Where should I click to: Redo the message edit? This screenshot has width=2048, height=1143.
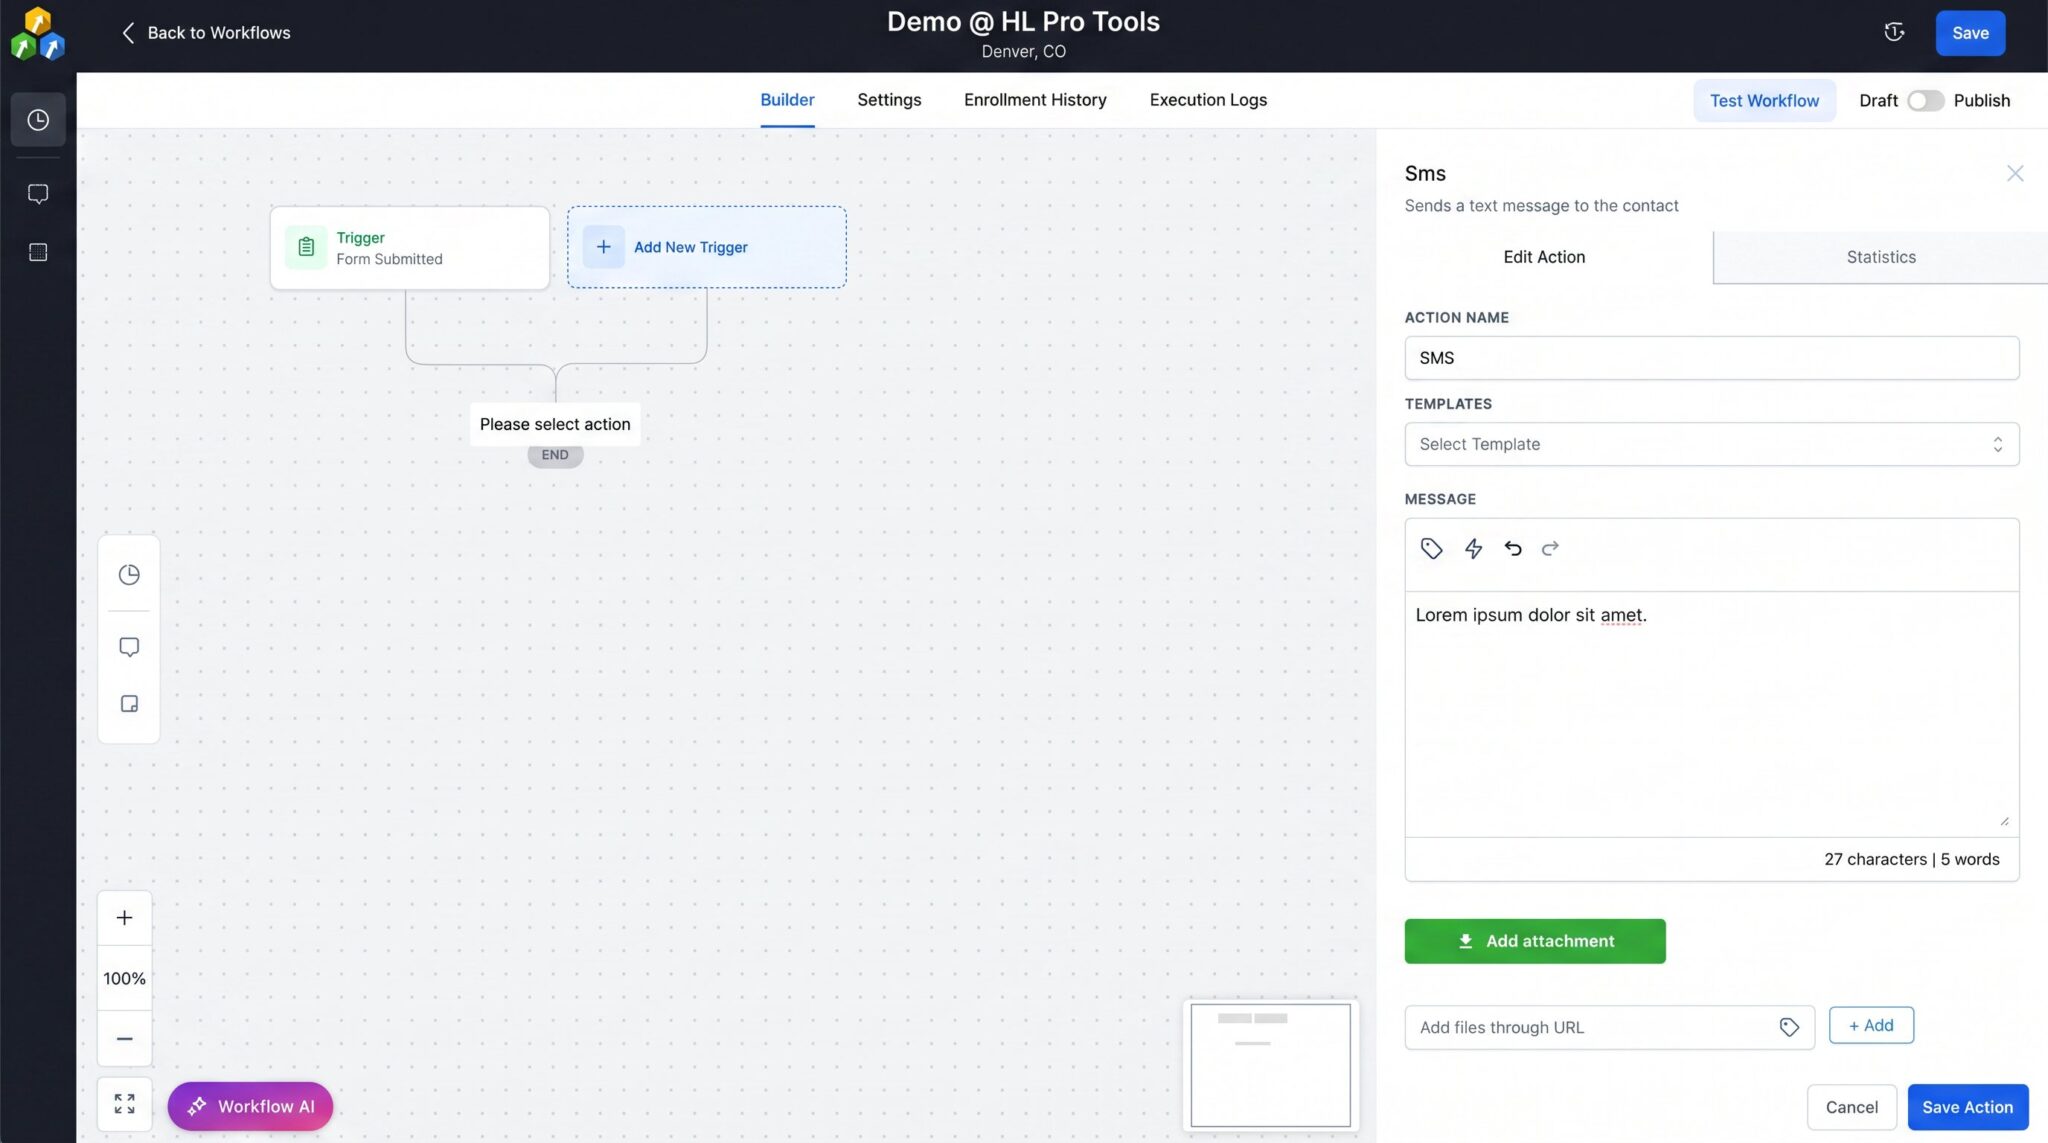pyautogui.click(x=1550, y=548)
